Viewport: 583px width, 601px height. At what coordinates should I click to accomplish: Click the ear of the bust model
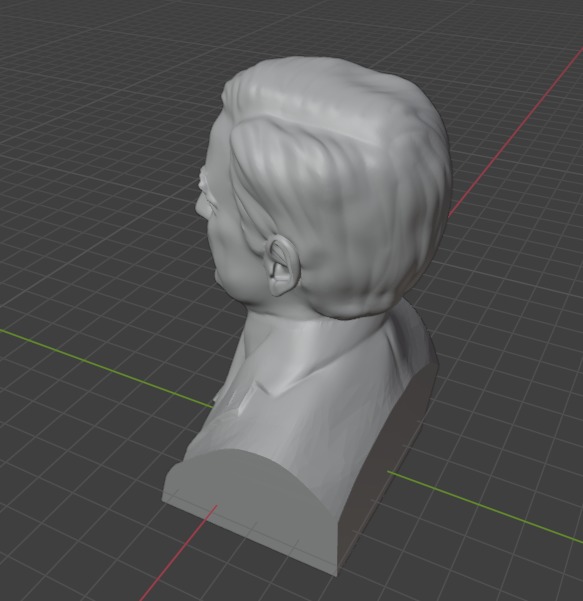(x=283, y=266)
